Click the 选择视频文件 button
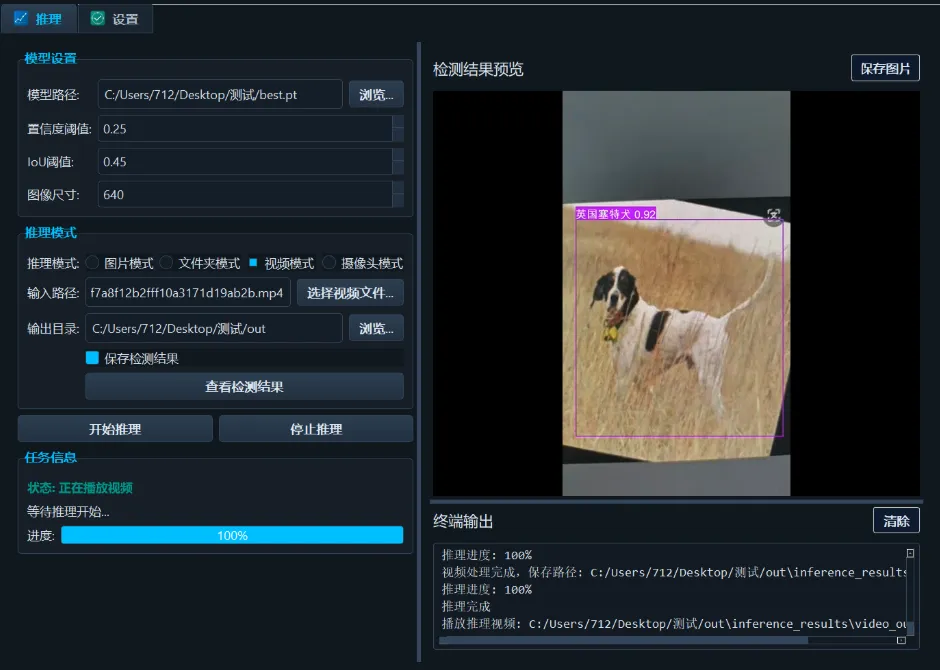This screenshot has width=940, height=670. pyautogui.click(x=350, y=293)
